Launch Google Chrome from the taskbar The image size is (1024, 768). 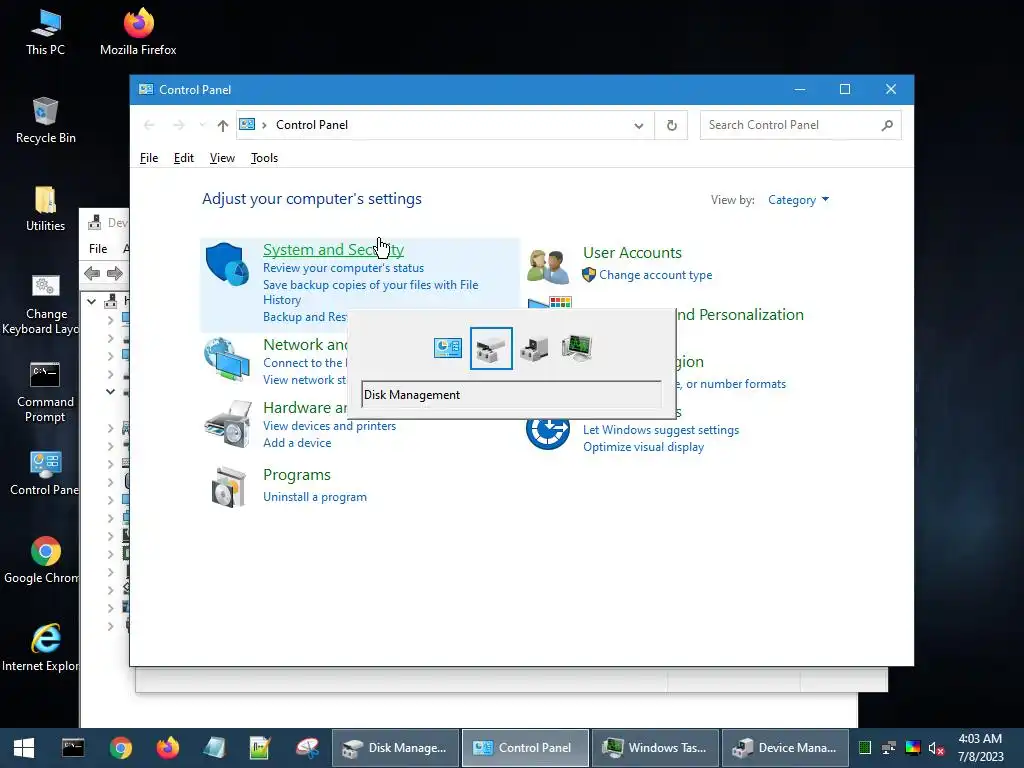point(121,748)
